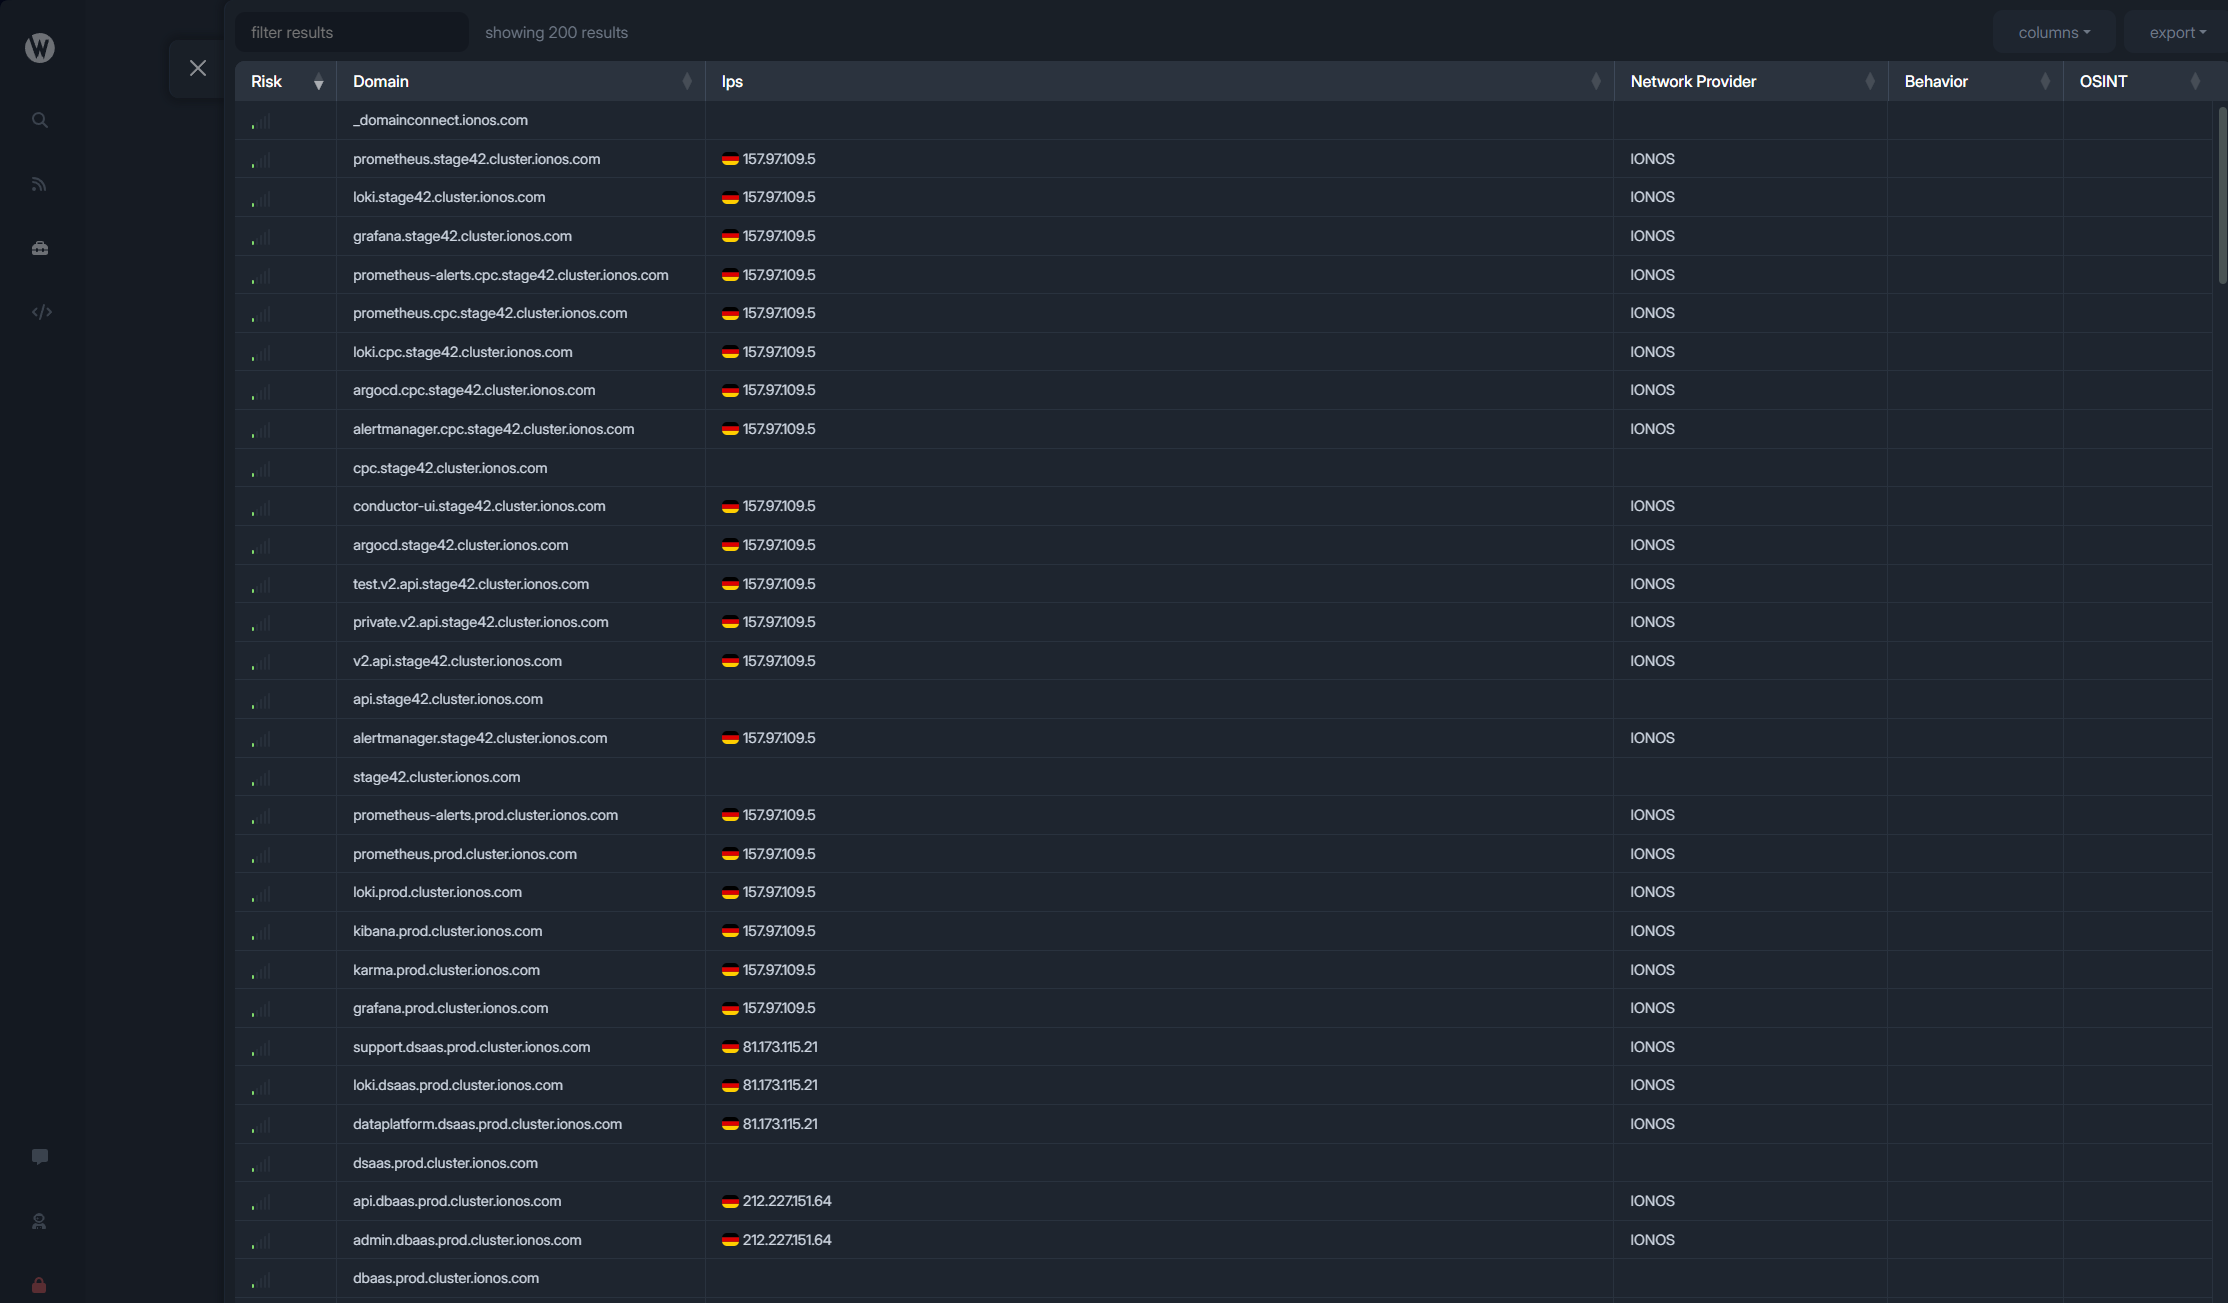Viewport: 2228px width, 1303px height.
Task: Select domain prometheus.cpc.stage42.cluster.ionos.com
Action: pyautogui.click(x=490, y=313)
